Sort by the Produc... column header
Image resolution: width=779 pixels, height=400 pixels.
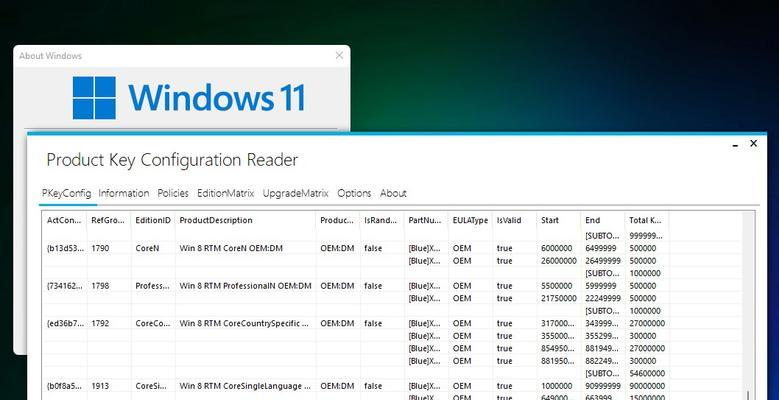[x=338, y=220]
